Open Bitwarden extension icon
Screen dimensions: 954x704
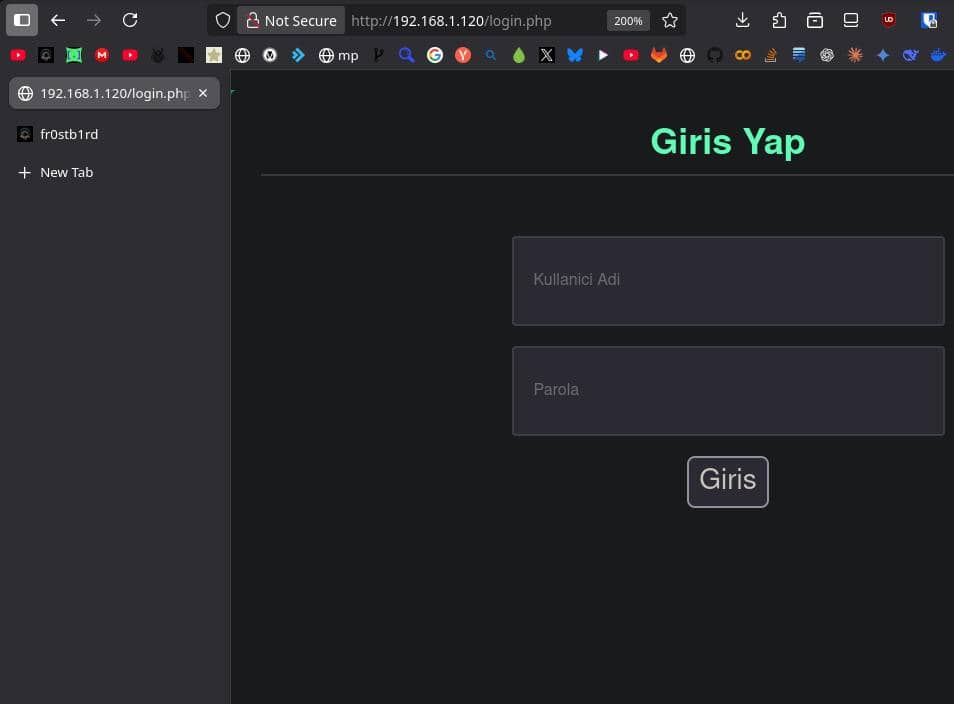pos(929,20)
